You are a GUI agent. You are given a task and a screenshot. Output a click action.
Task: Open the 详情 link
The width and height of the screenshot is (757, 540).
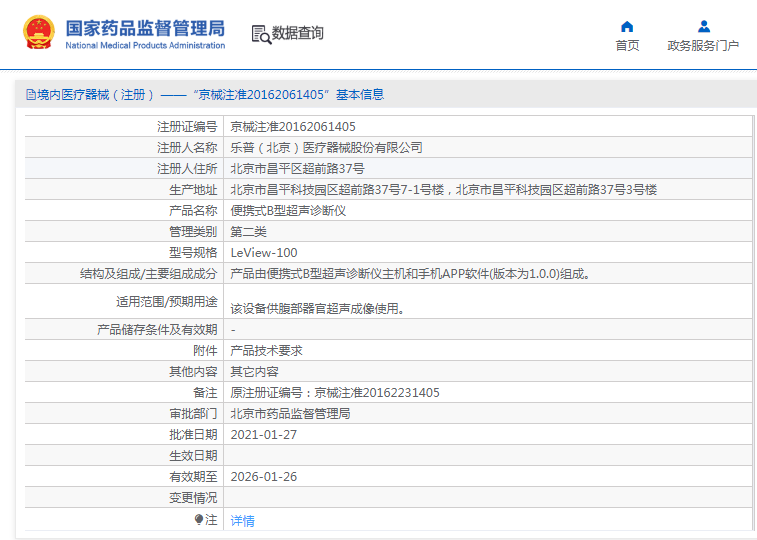click(x=242, y=521)
